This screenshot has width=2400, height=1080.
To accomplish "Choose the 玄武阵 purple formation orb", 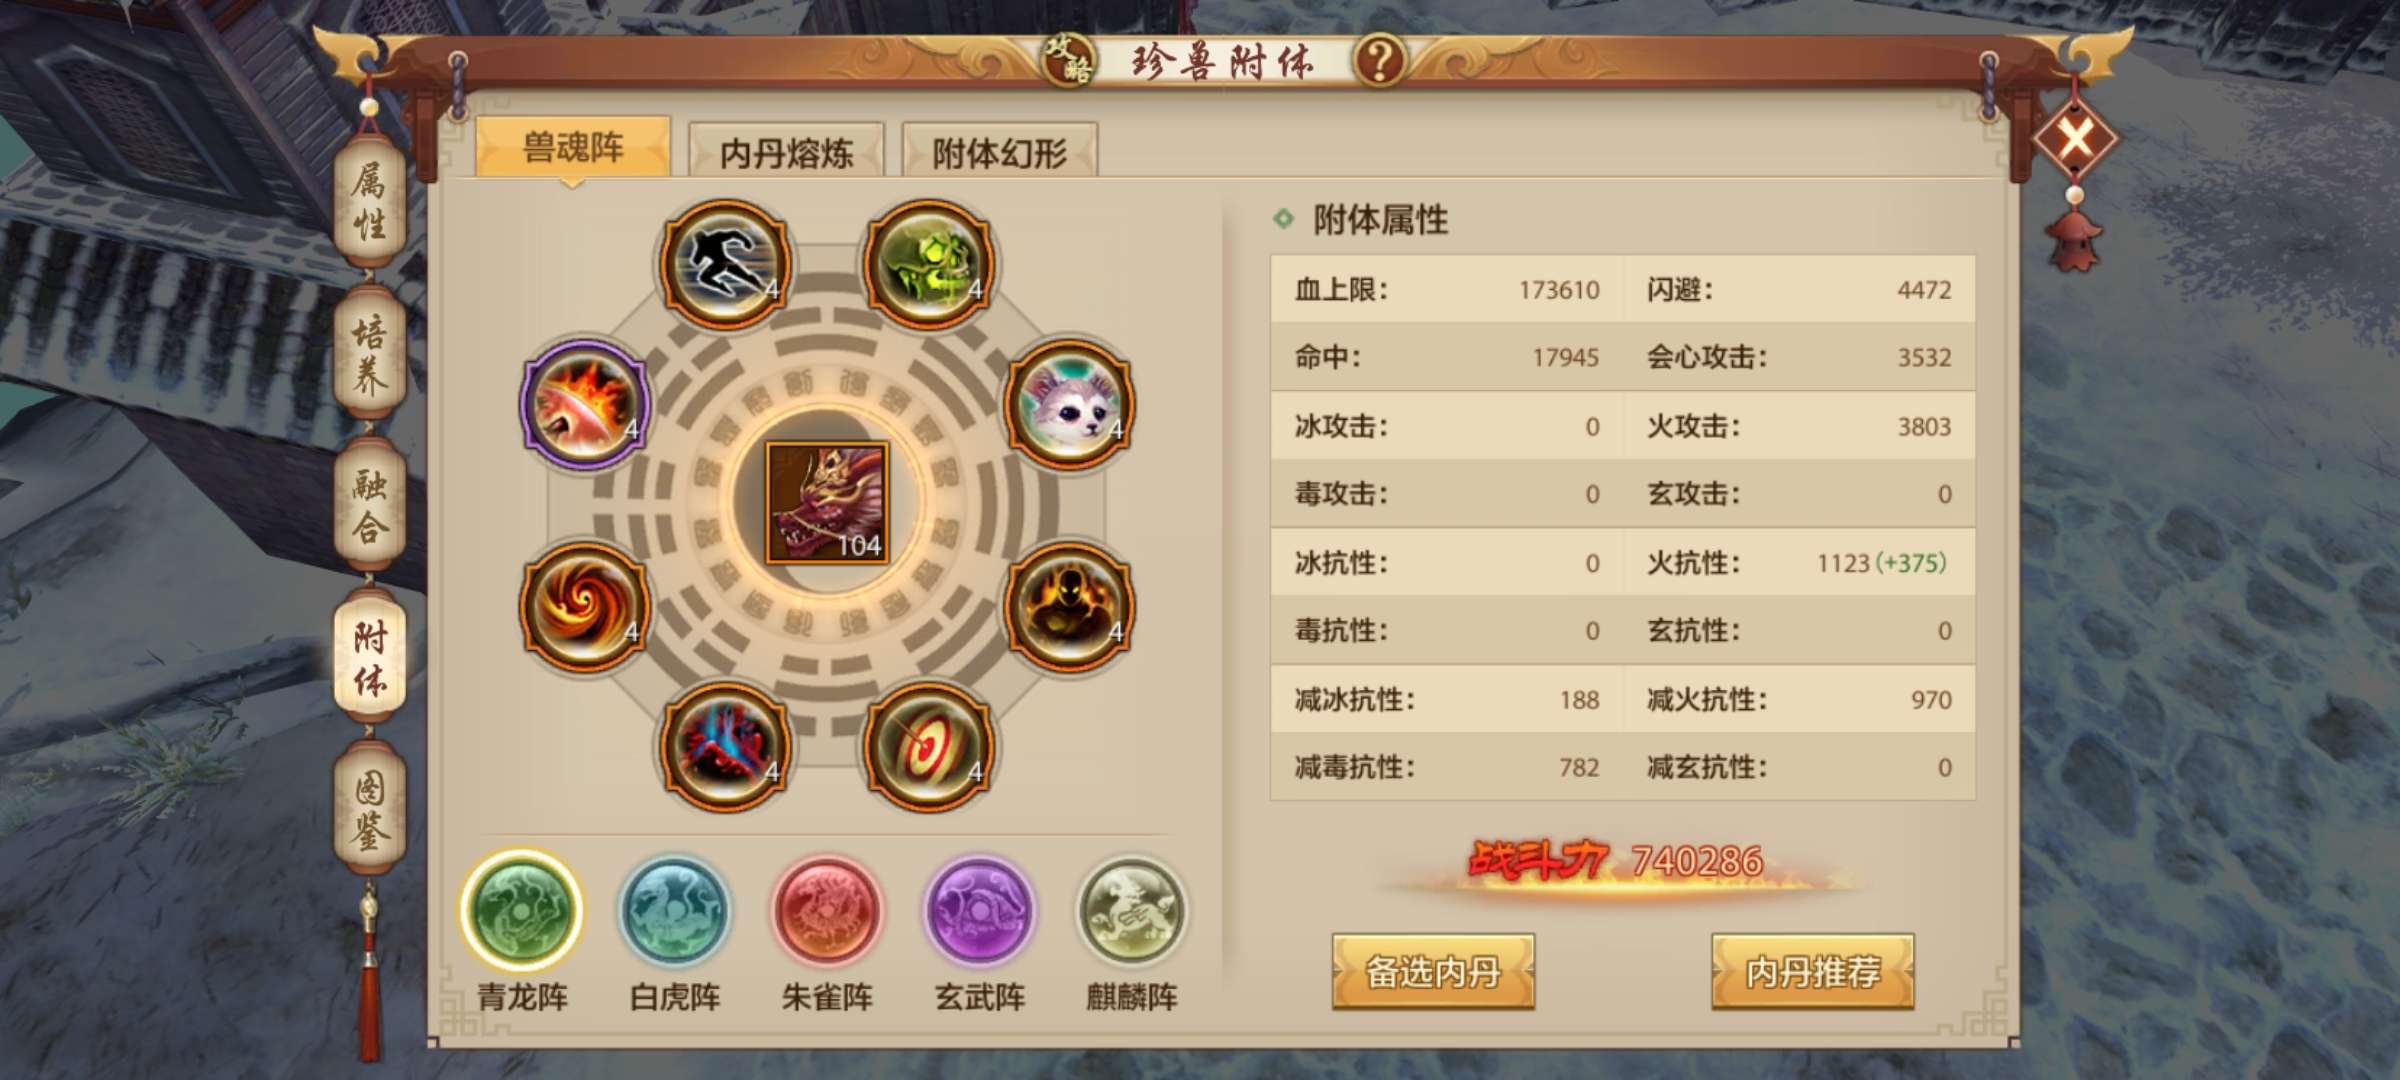I will 980,910.
